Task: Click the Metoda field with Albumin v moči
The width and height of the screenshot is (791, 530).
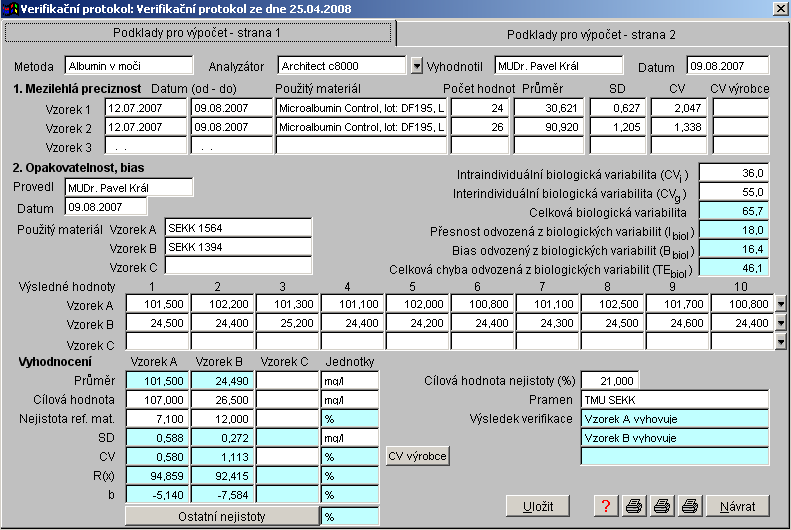Action: pos(113,66)
